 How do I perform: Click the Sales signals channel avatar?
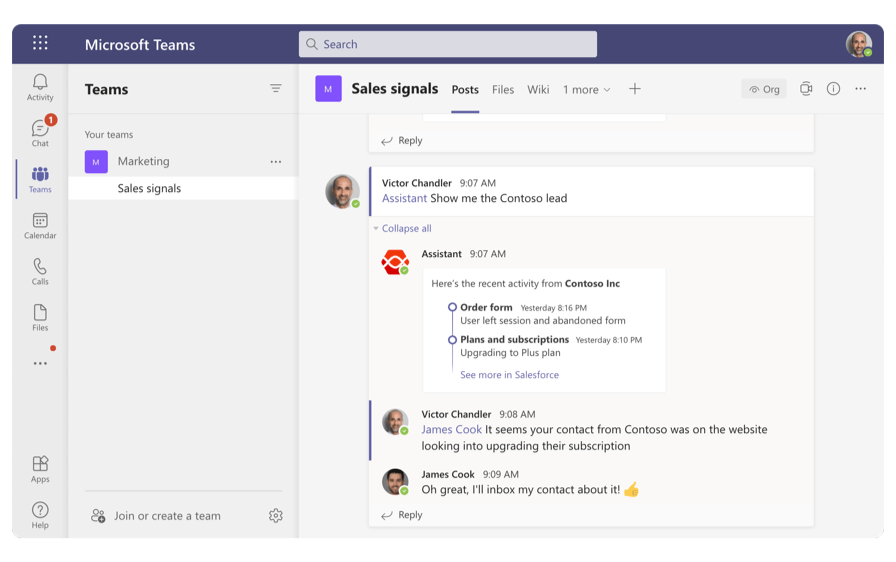(x=329, y=89)
